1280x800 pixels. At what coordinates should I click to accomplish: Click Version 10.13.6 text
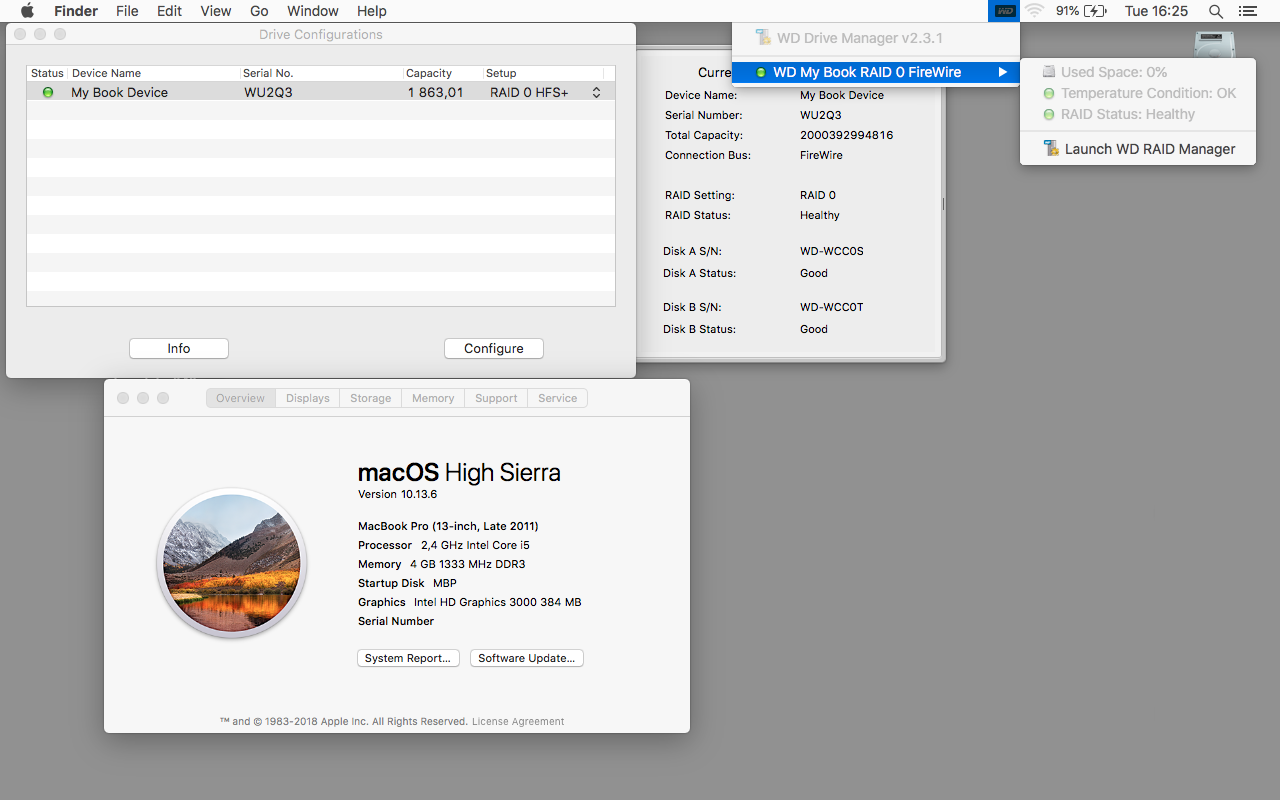pyautogui.click(x=397, y=494)
